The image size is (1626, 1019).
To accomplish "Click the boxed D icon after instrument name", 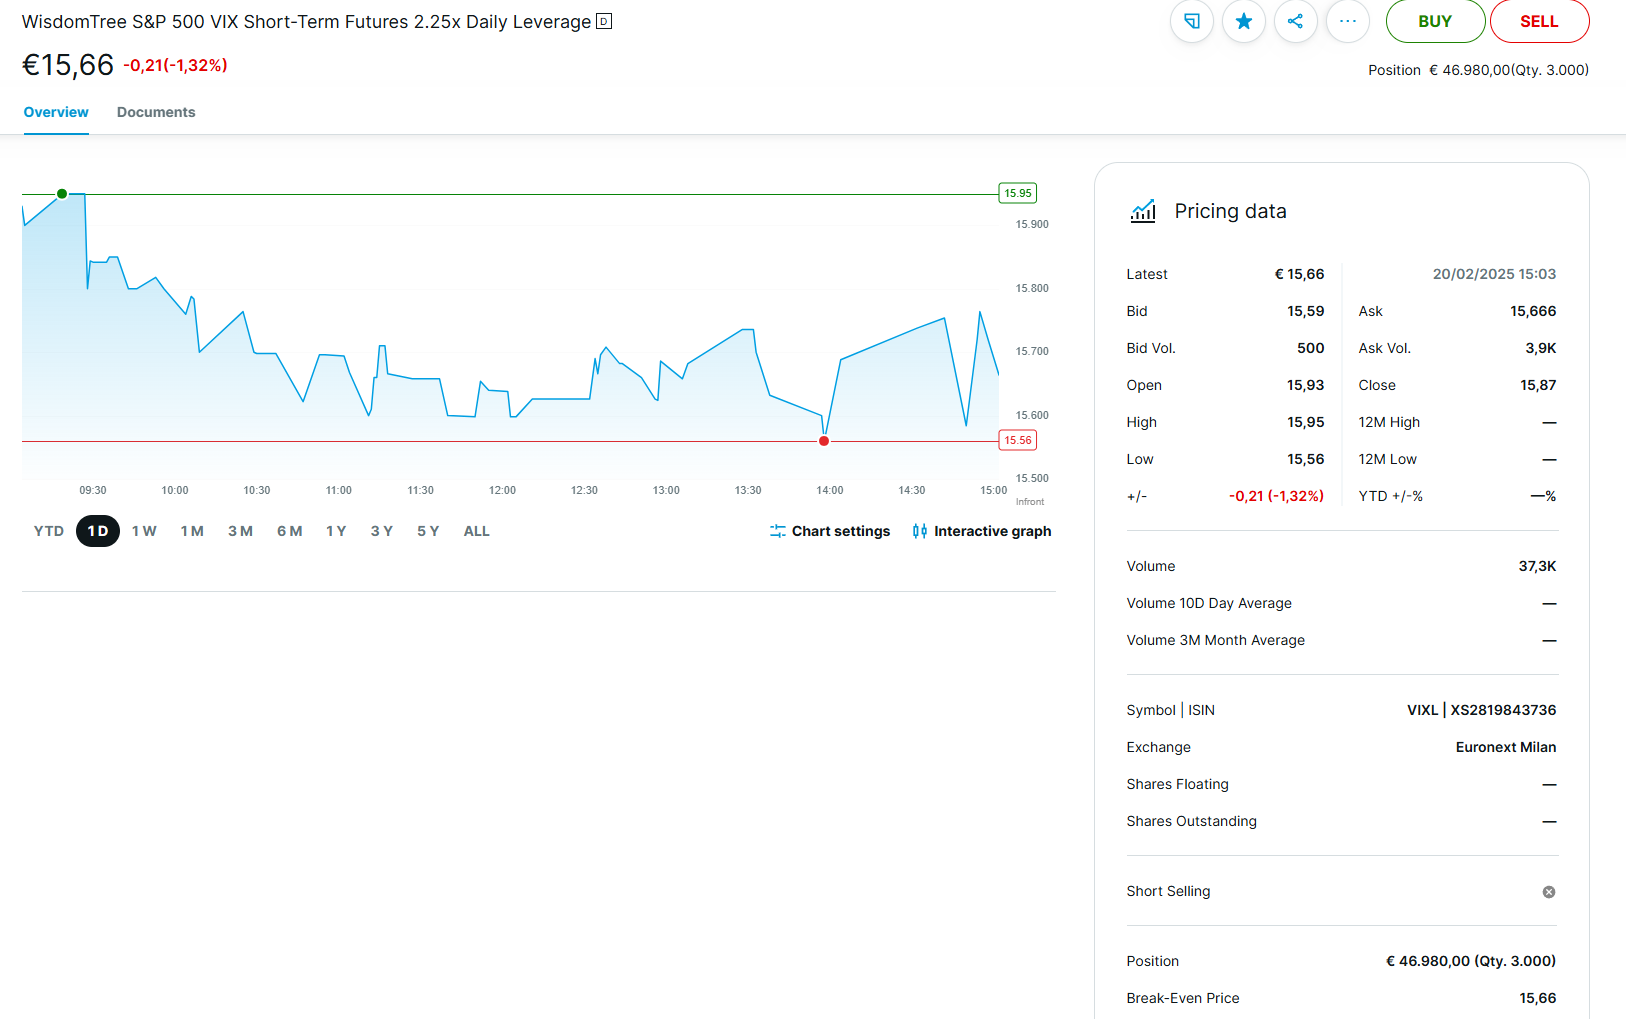I will coord(604,21).
